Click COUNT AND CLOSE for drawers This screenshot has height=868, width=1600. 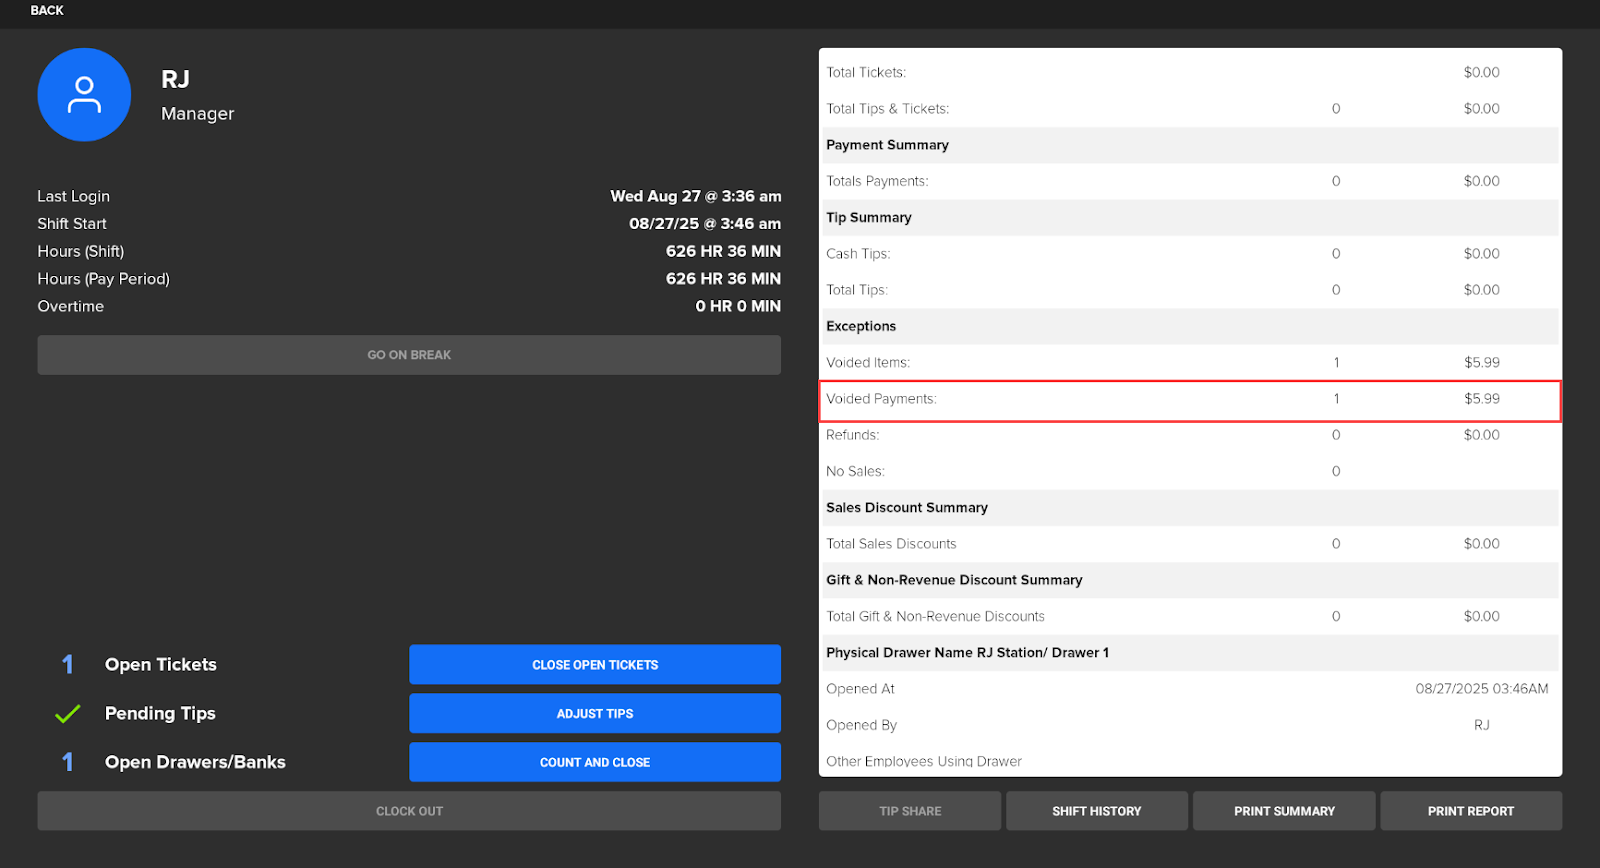[x=594, y=762]
